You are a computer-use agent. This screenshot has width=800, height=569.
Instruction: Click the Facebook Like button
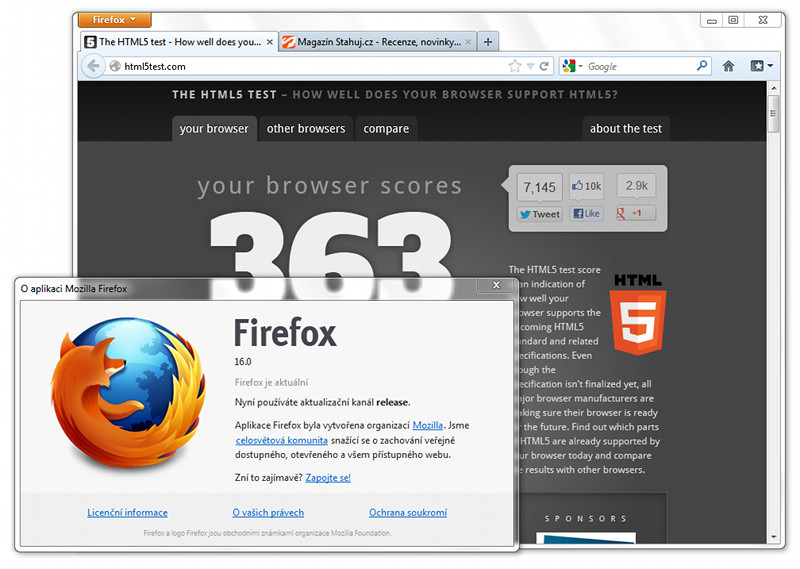click(587, 213)
